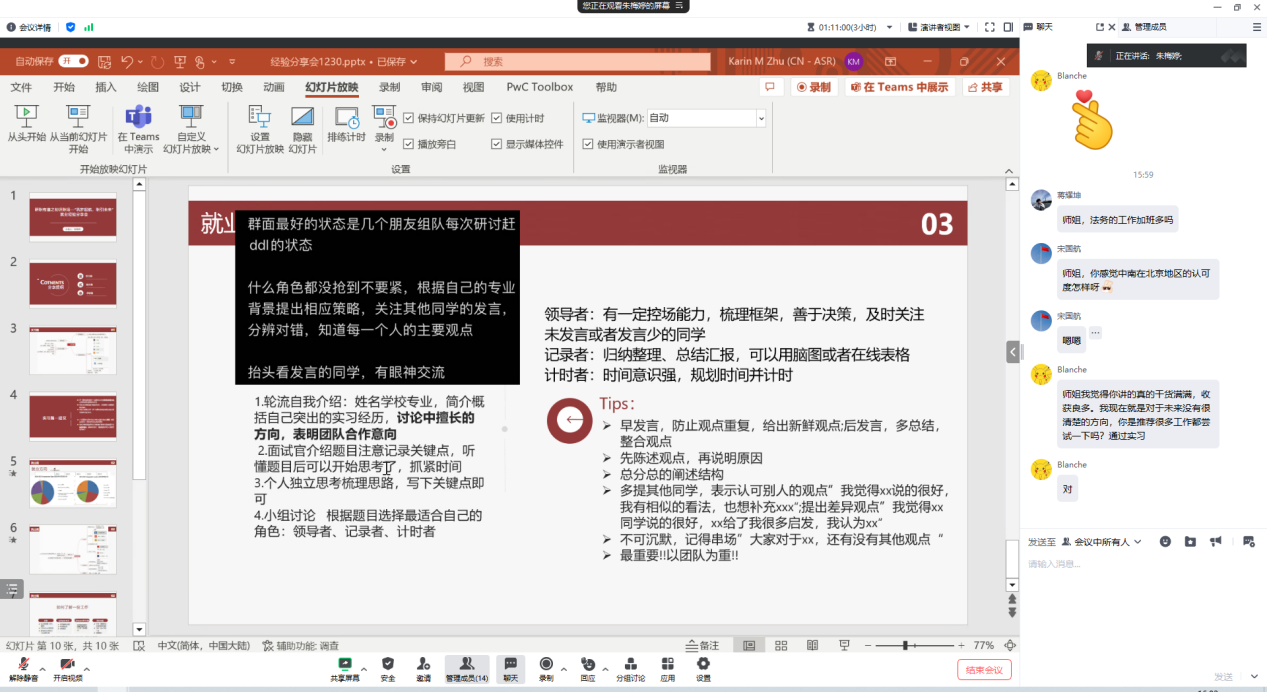Click the 安全 shield icon

point(388,664)
